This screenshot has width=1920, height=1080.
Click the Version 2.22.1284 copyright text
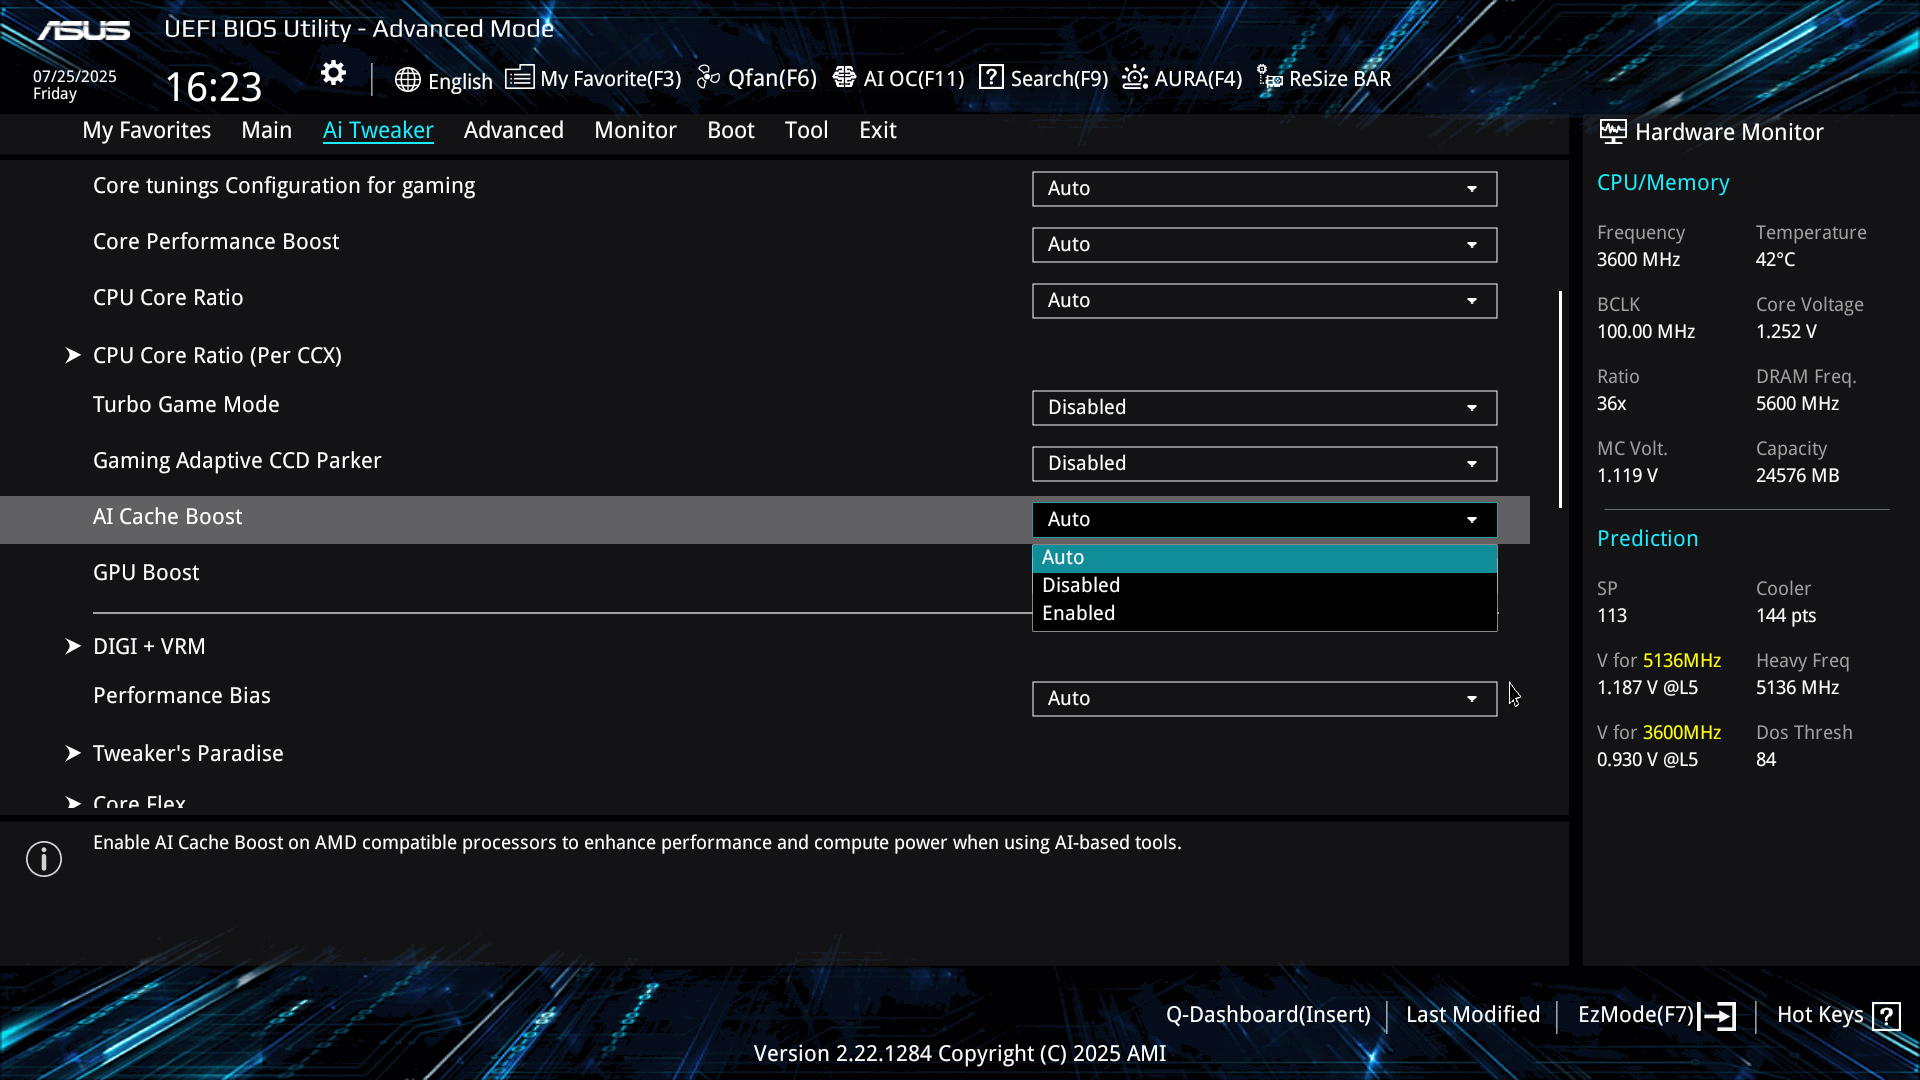tap(959, 1054)
